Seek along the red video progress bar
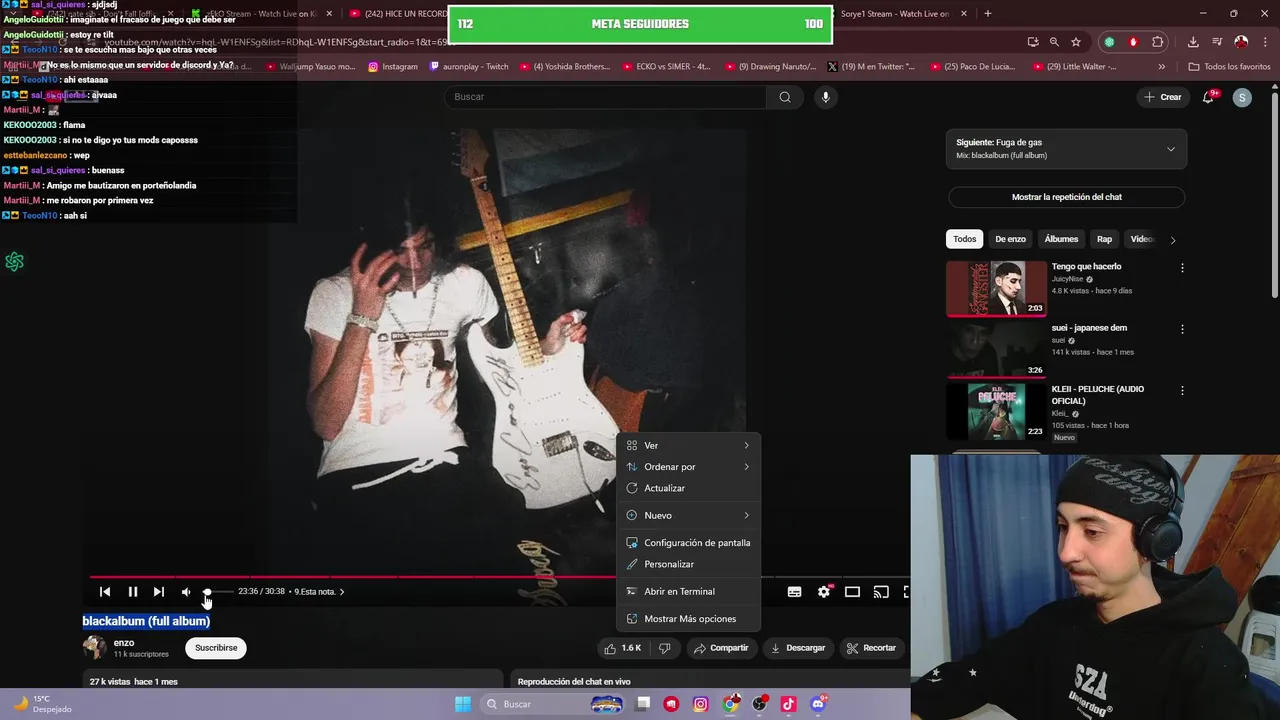1280x720 pixels. [355, 577]
